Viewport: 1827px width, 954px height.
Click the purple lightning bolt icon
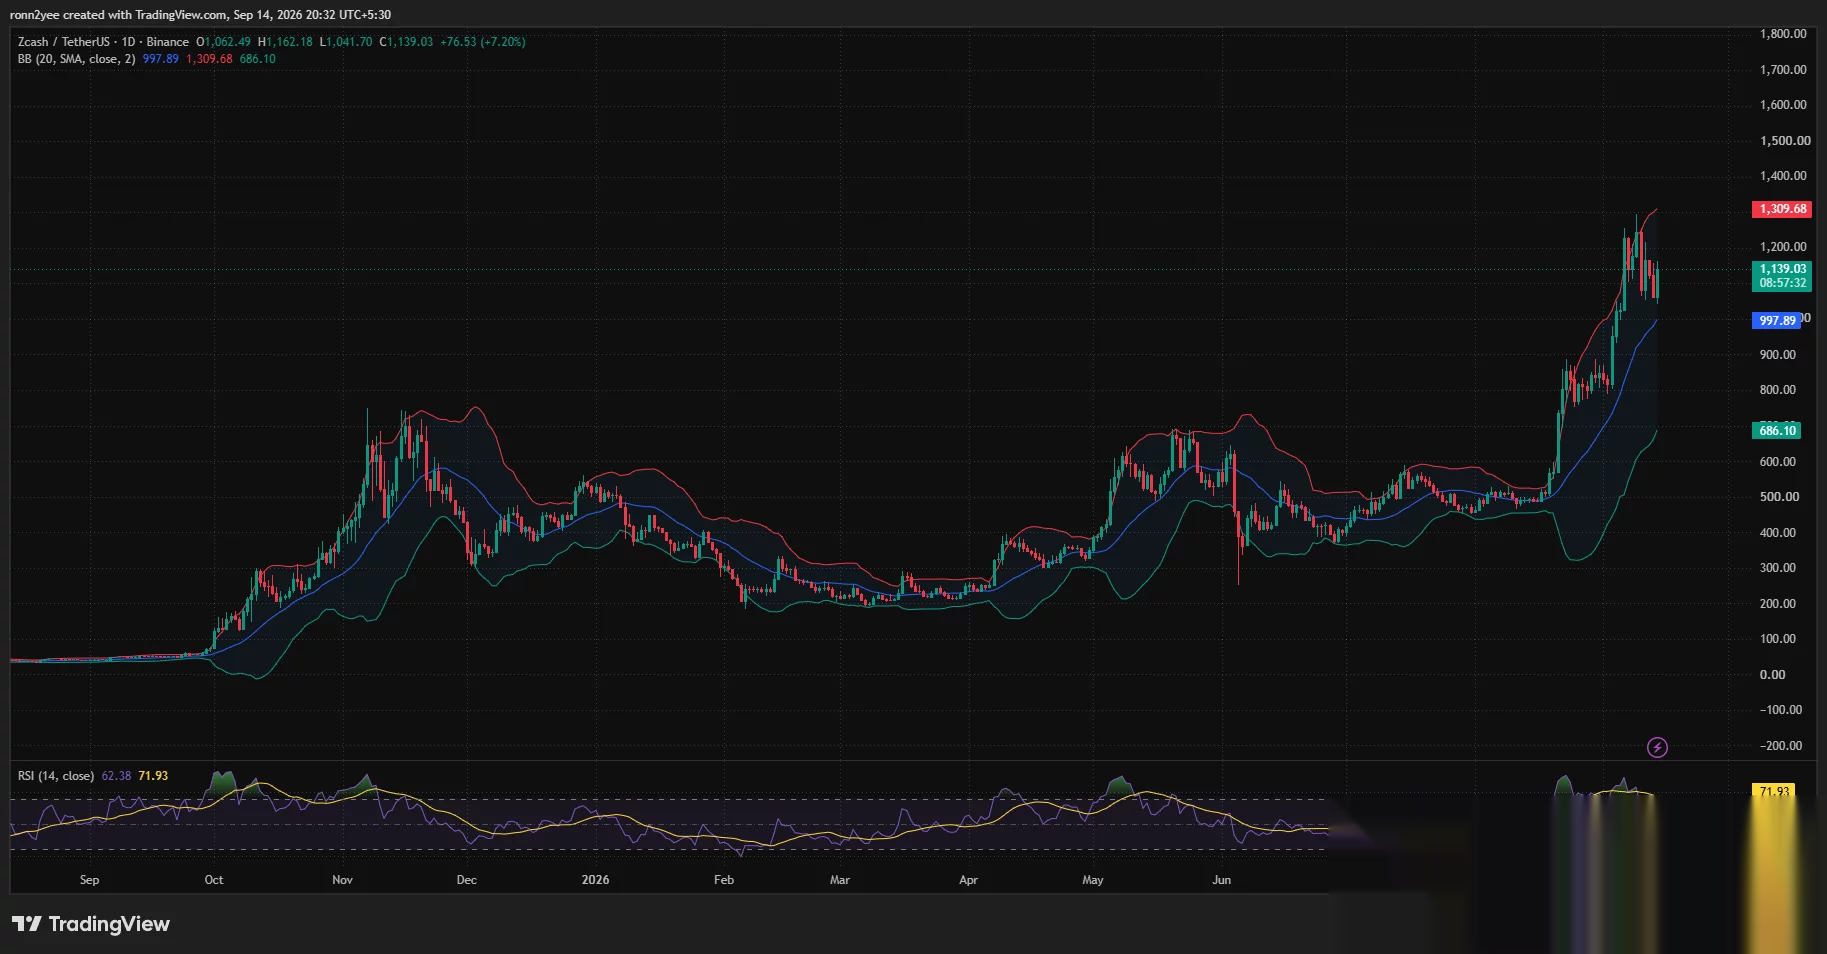tap(1657, 747)
